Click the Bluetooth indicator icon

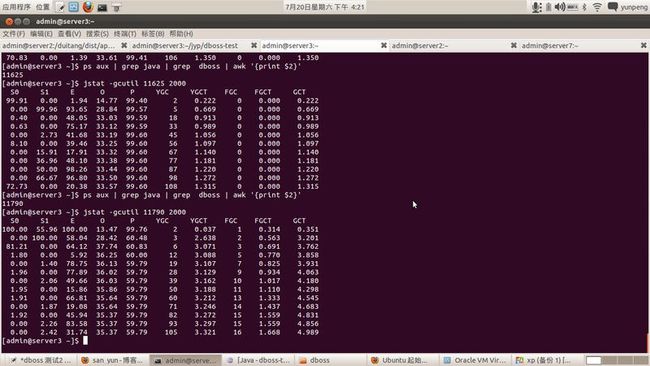point(585,7)
